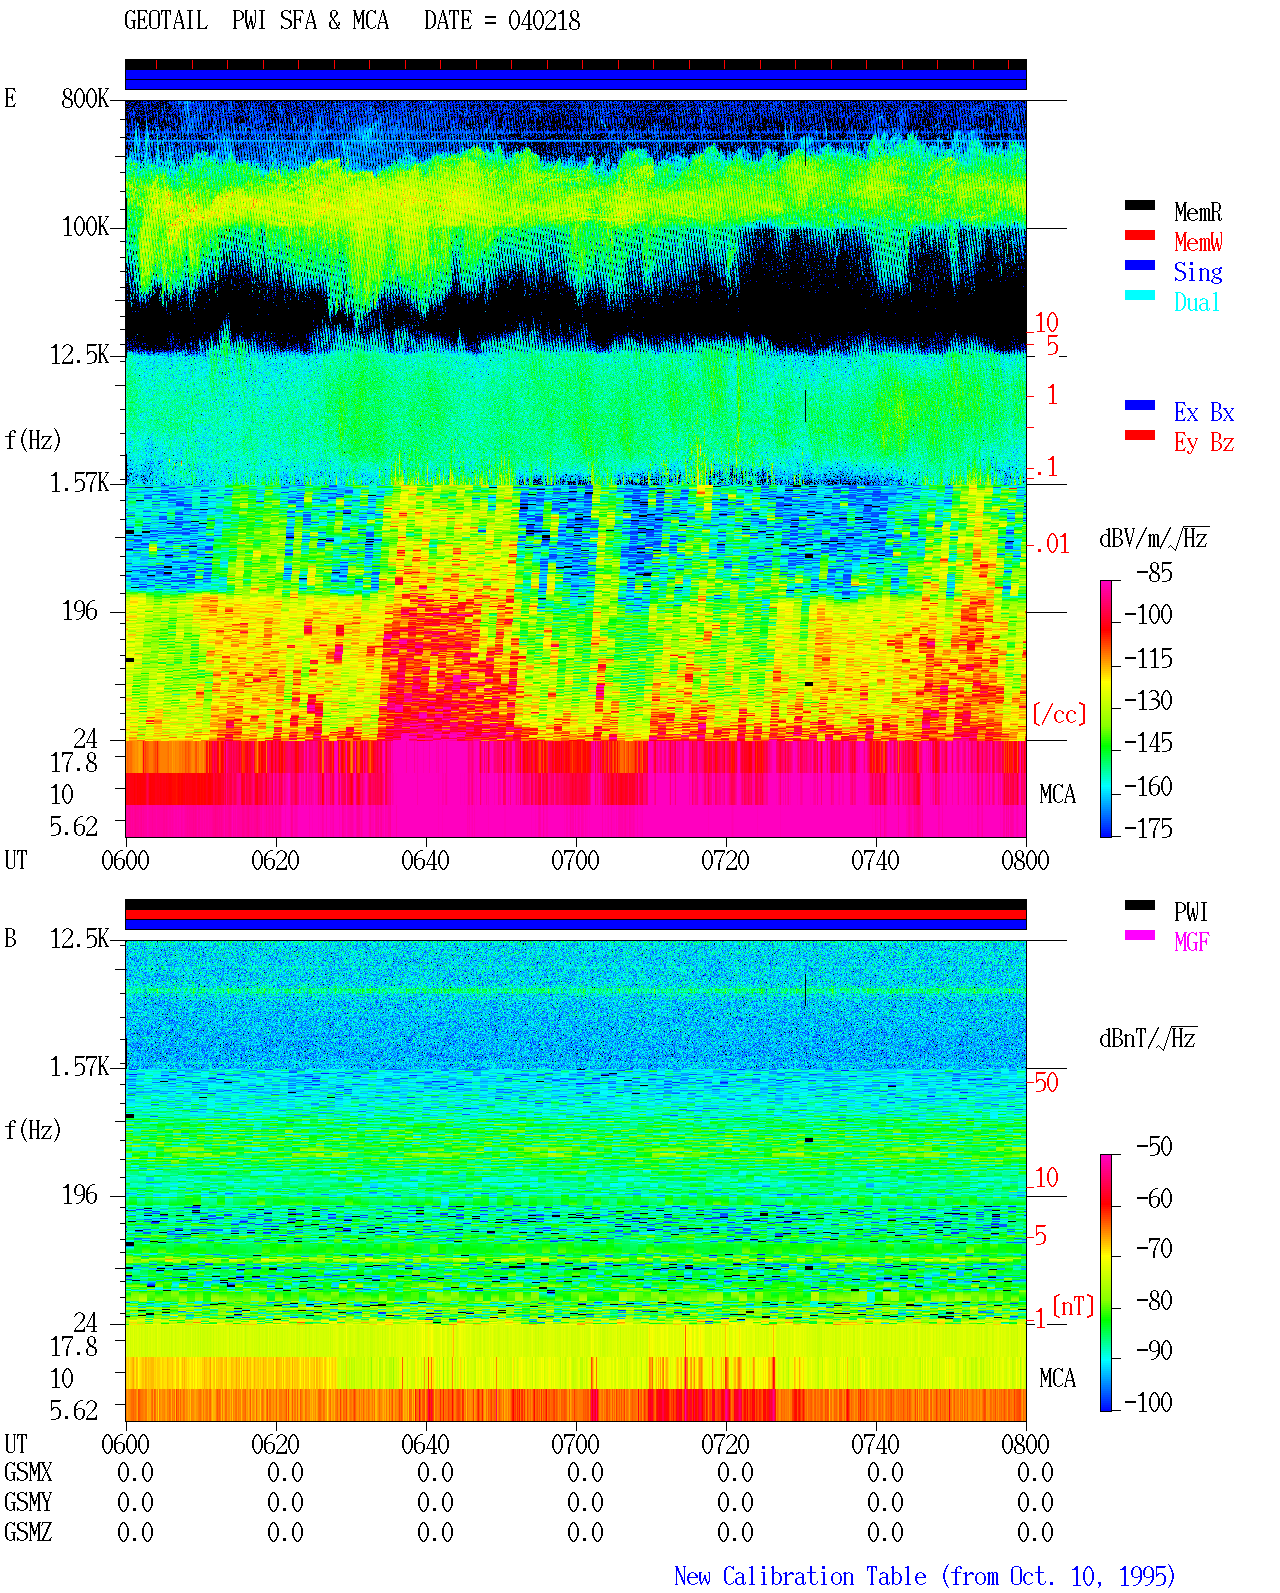This screenshot has width=1280, height=1593.
Task: Click the 0640 time tick under E panel
Action: [x=425, y=861]
